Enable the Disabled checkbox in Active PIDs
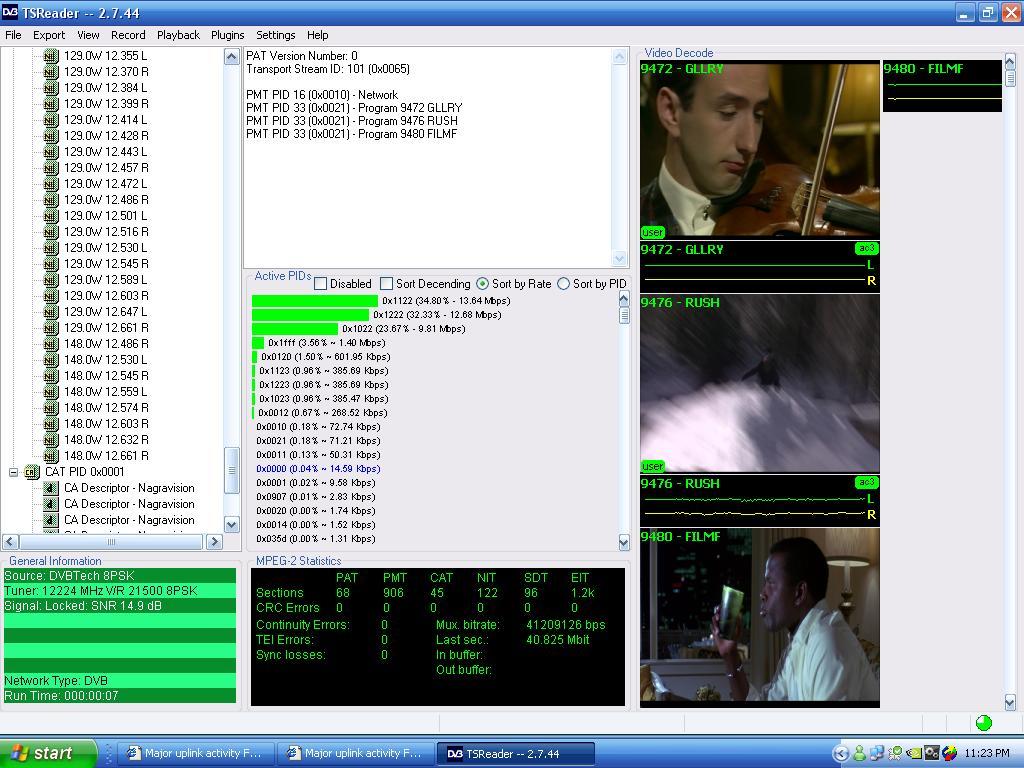The image size is (1024, 768). pos(321,284)
